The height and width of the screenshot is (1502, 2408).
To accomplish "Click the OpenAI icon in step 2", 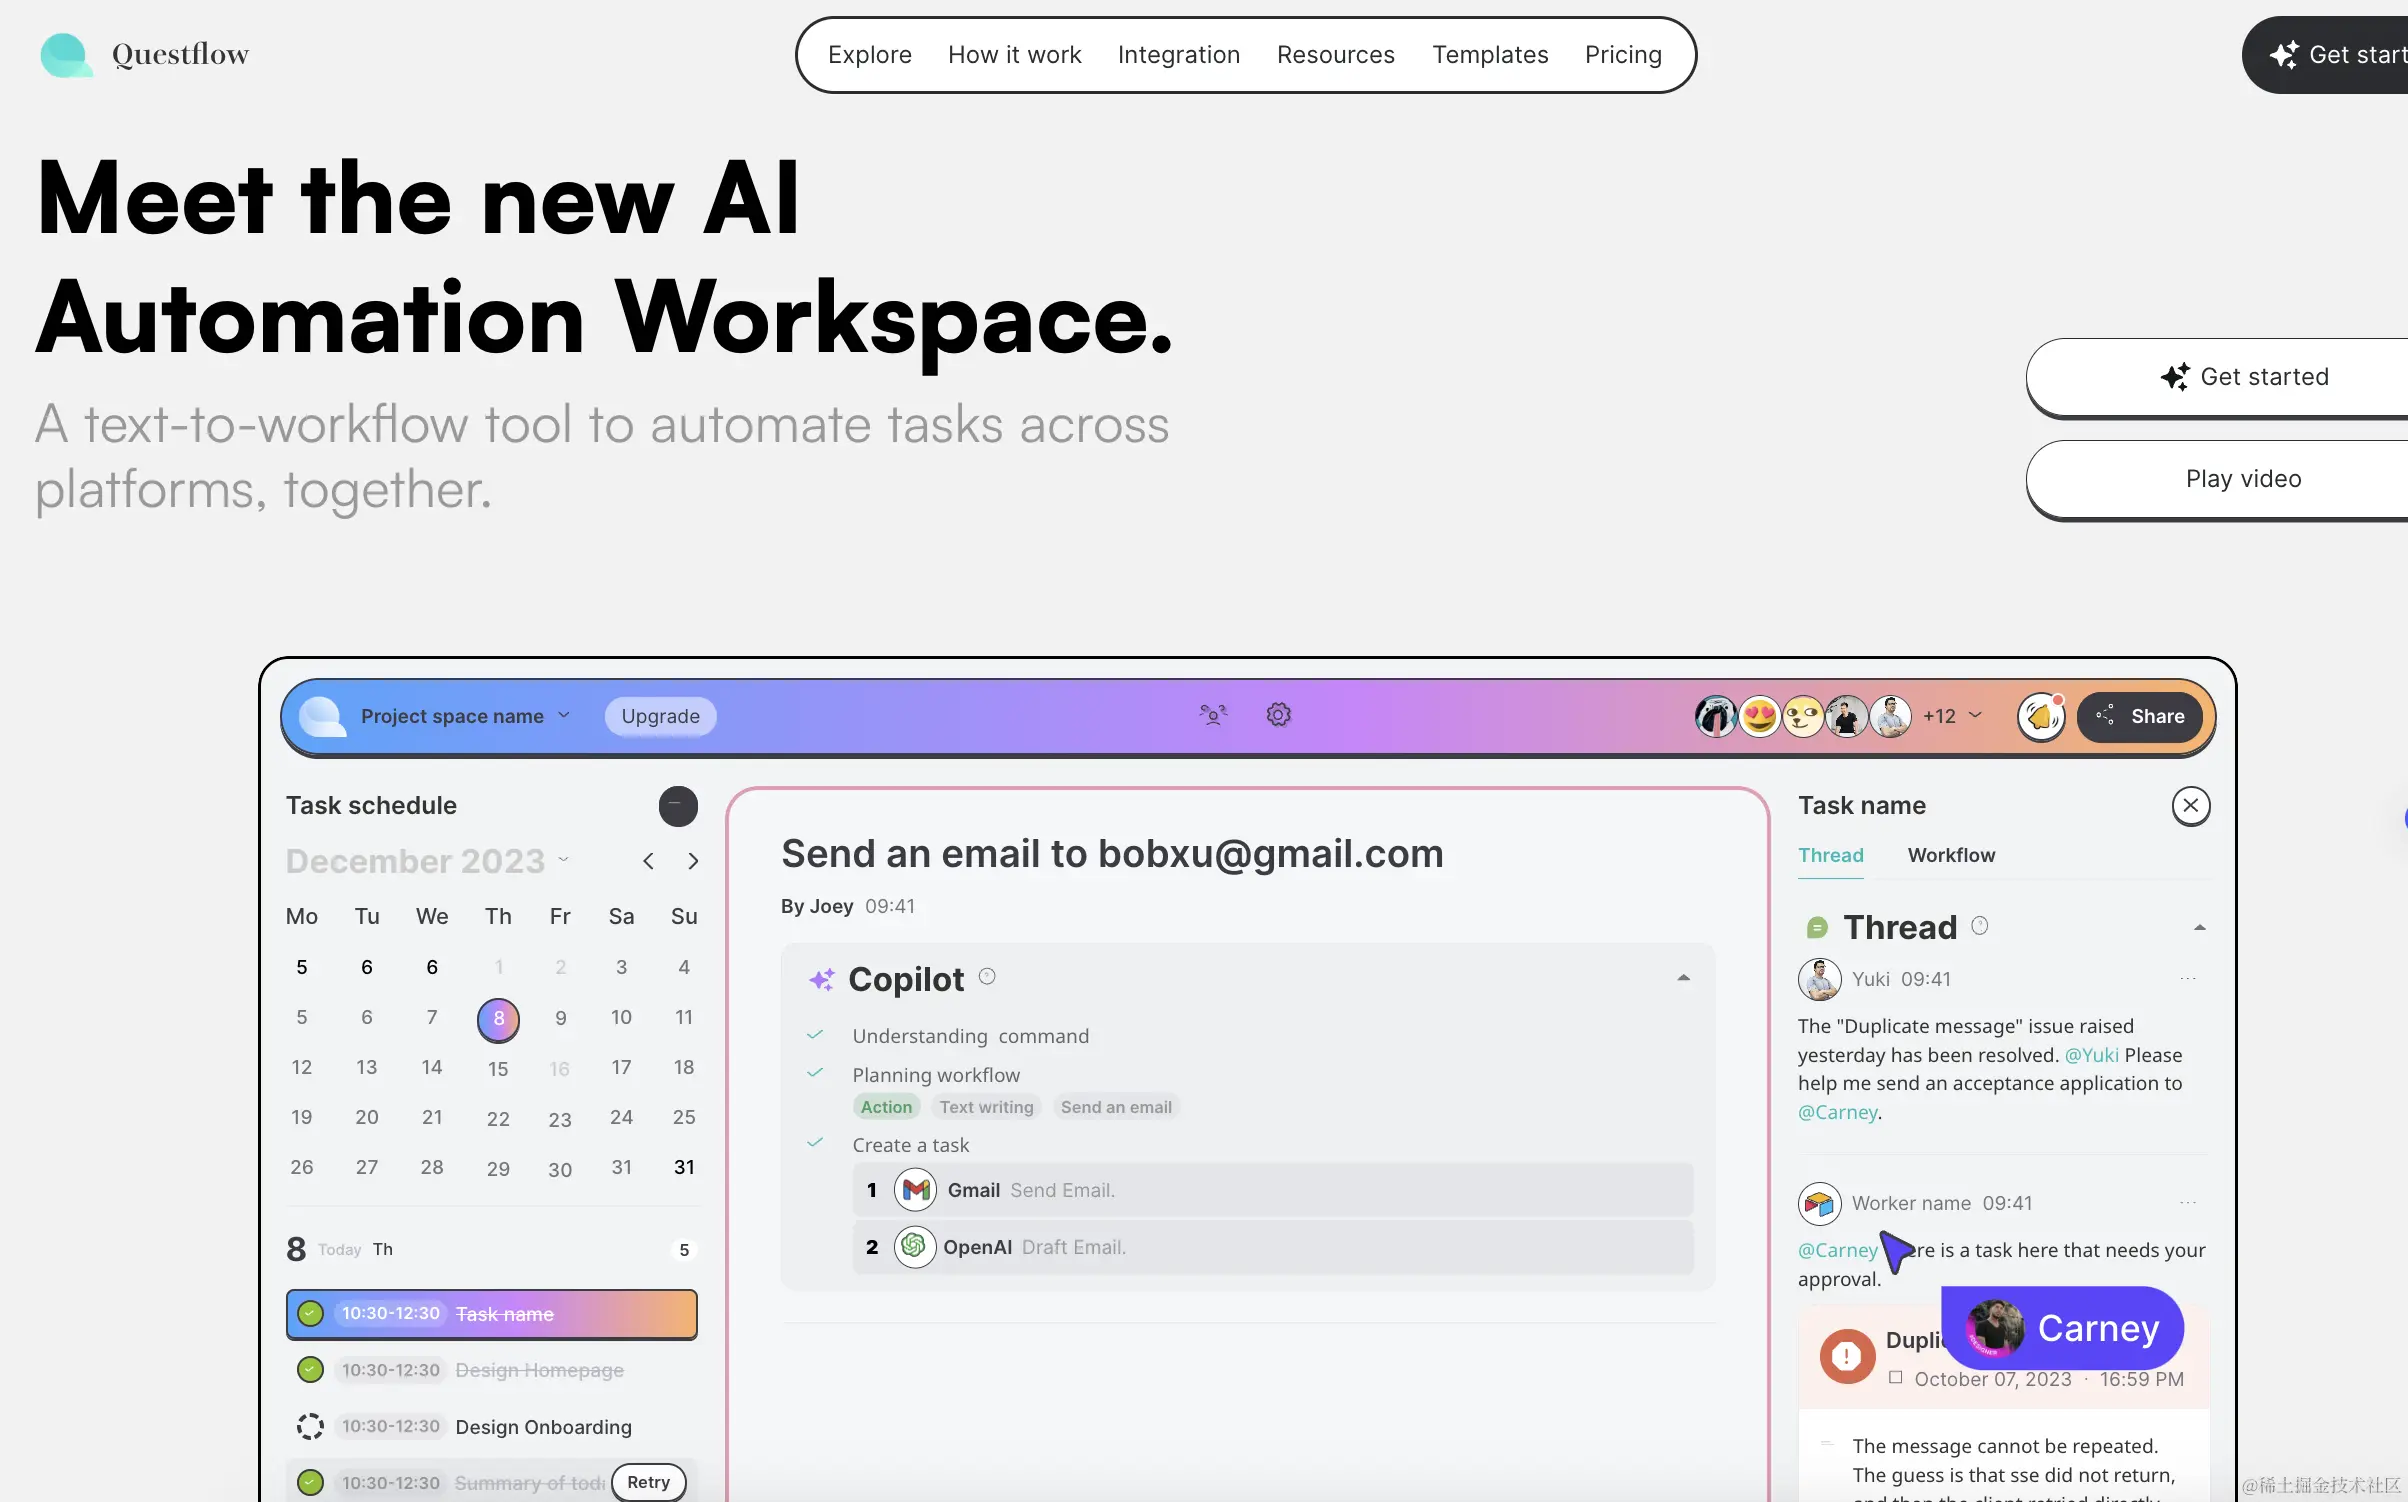I will [x=913, y=1246].
